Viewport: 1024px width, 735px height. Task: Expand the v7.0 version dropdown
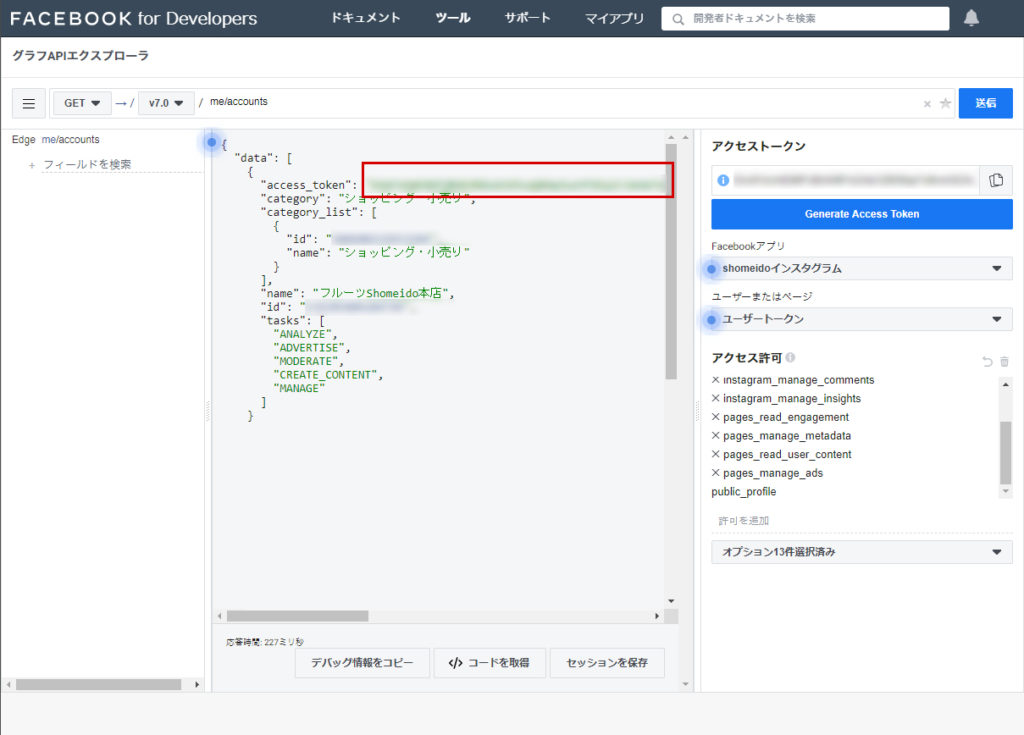(x=166, y=103)
